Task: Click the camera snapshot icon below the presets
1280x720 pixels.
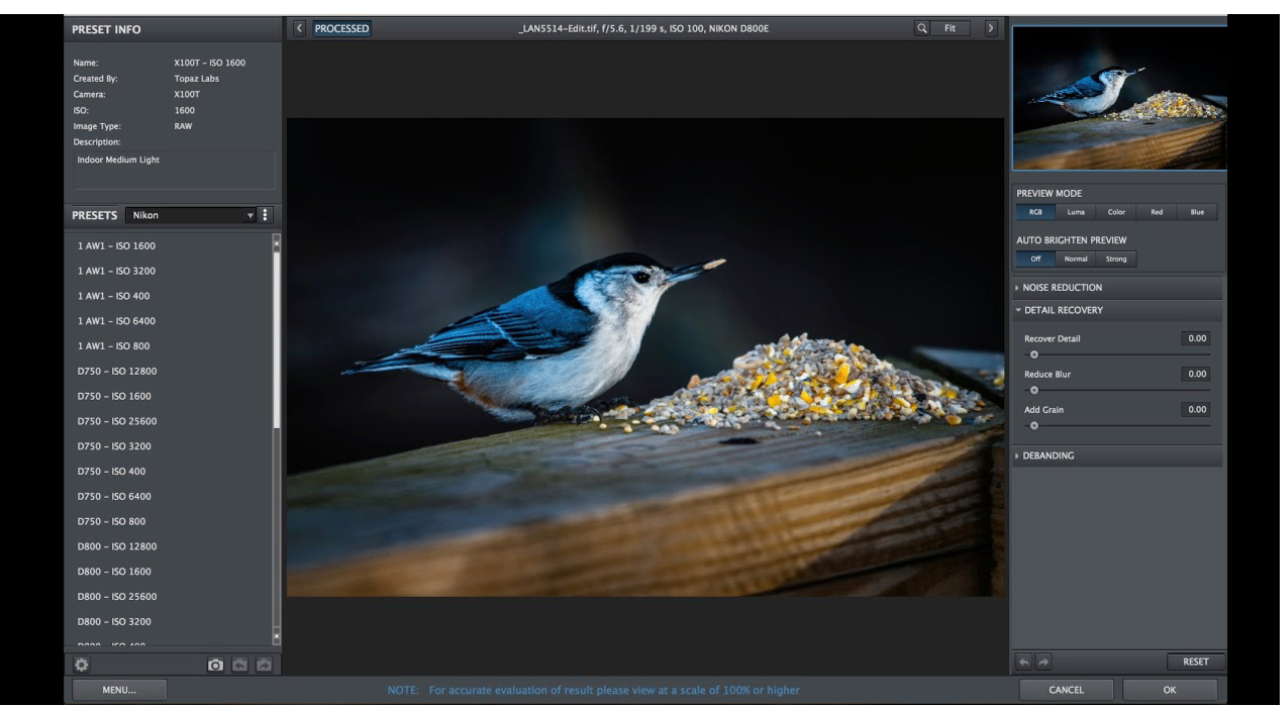Action: [215, 664]
